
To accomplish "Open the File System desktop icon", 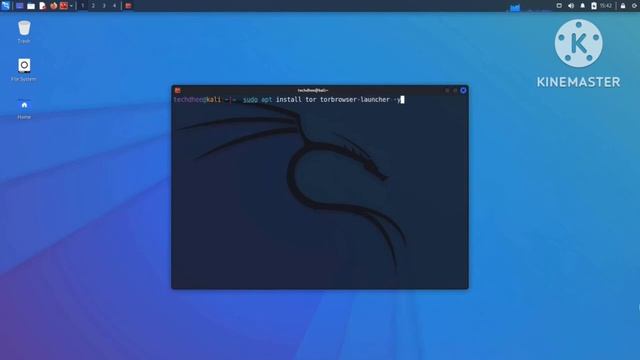I will (x=24, y=69).
